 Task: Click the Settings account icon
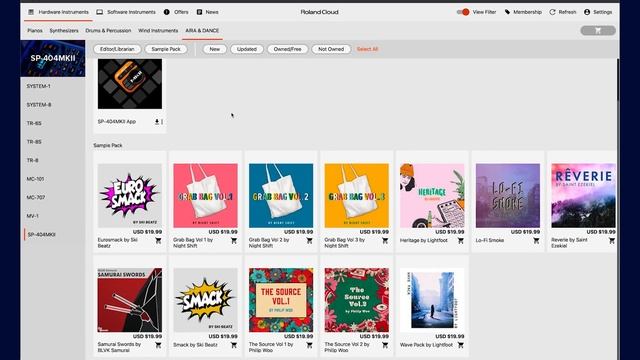[587, 12]
